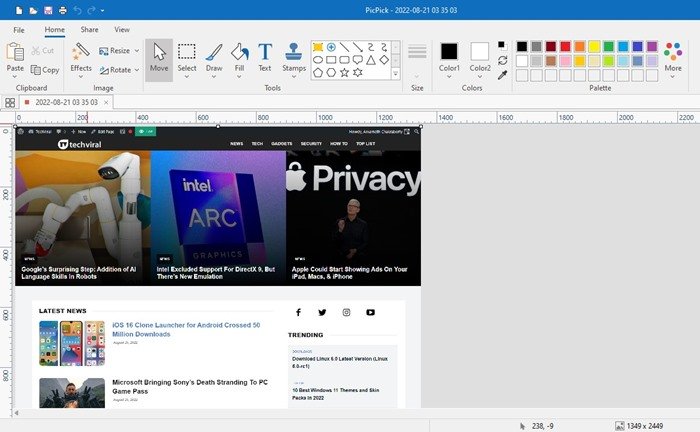Click the eyedropper color picker icon
Image resolution: width=700 pixels, height=432 pixels.
(x=503, y=75)
